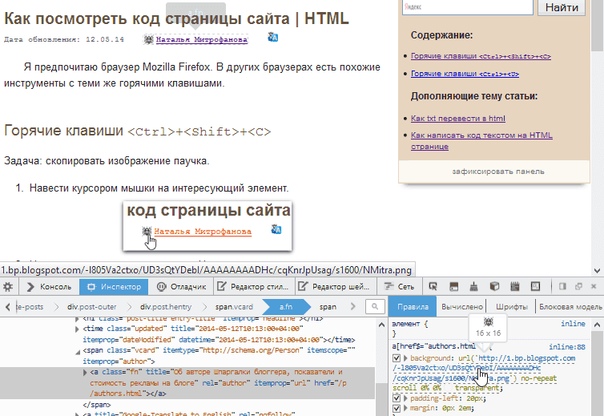Open the Горячие клавиши Ctrl+U contents link
The image size is (604, 416).
(465, 74)
